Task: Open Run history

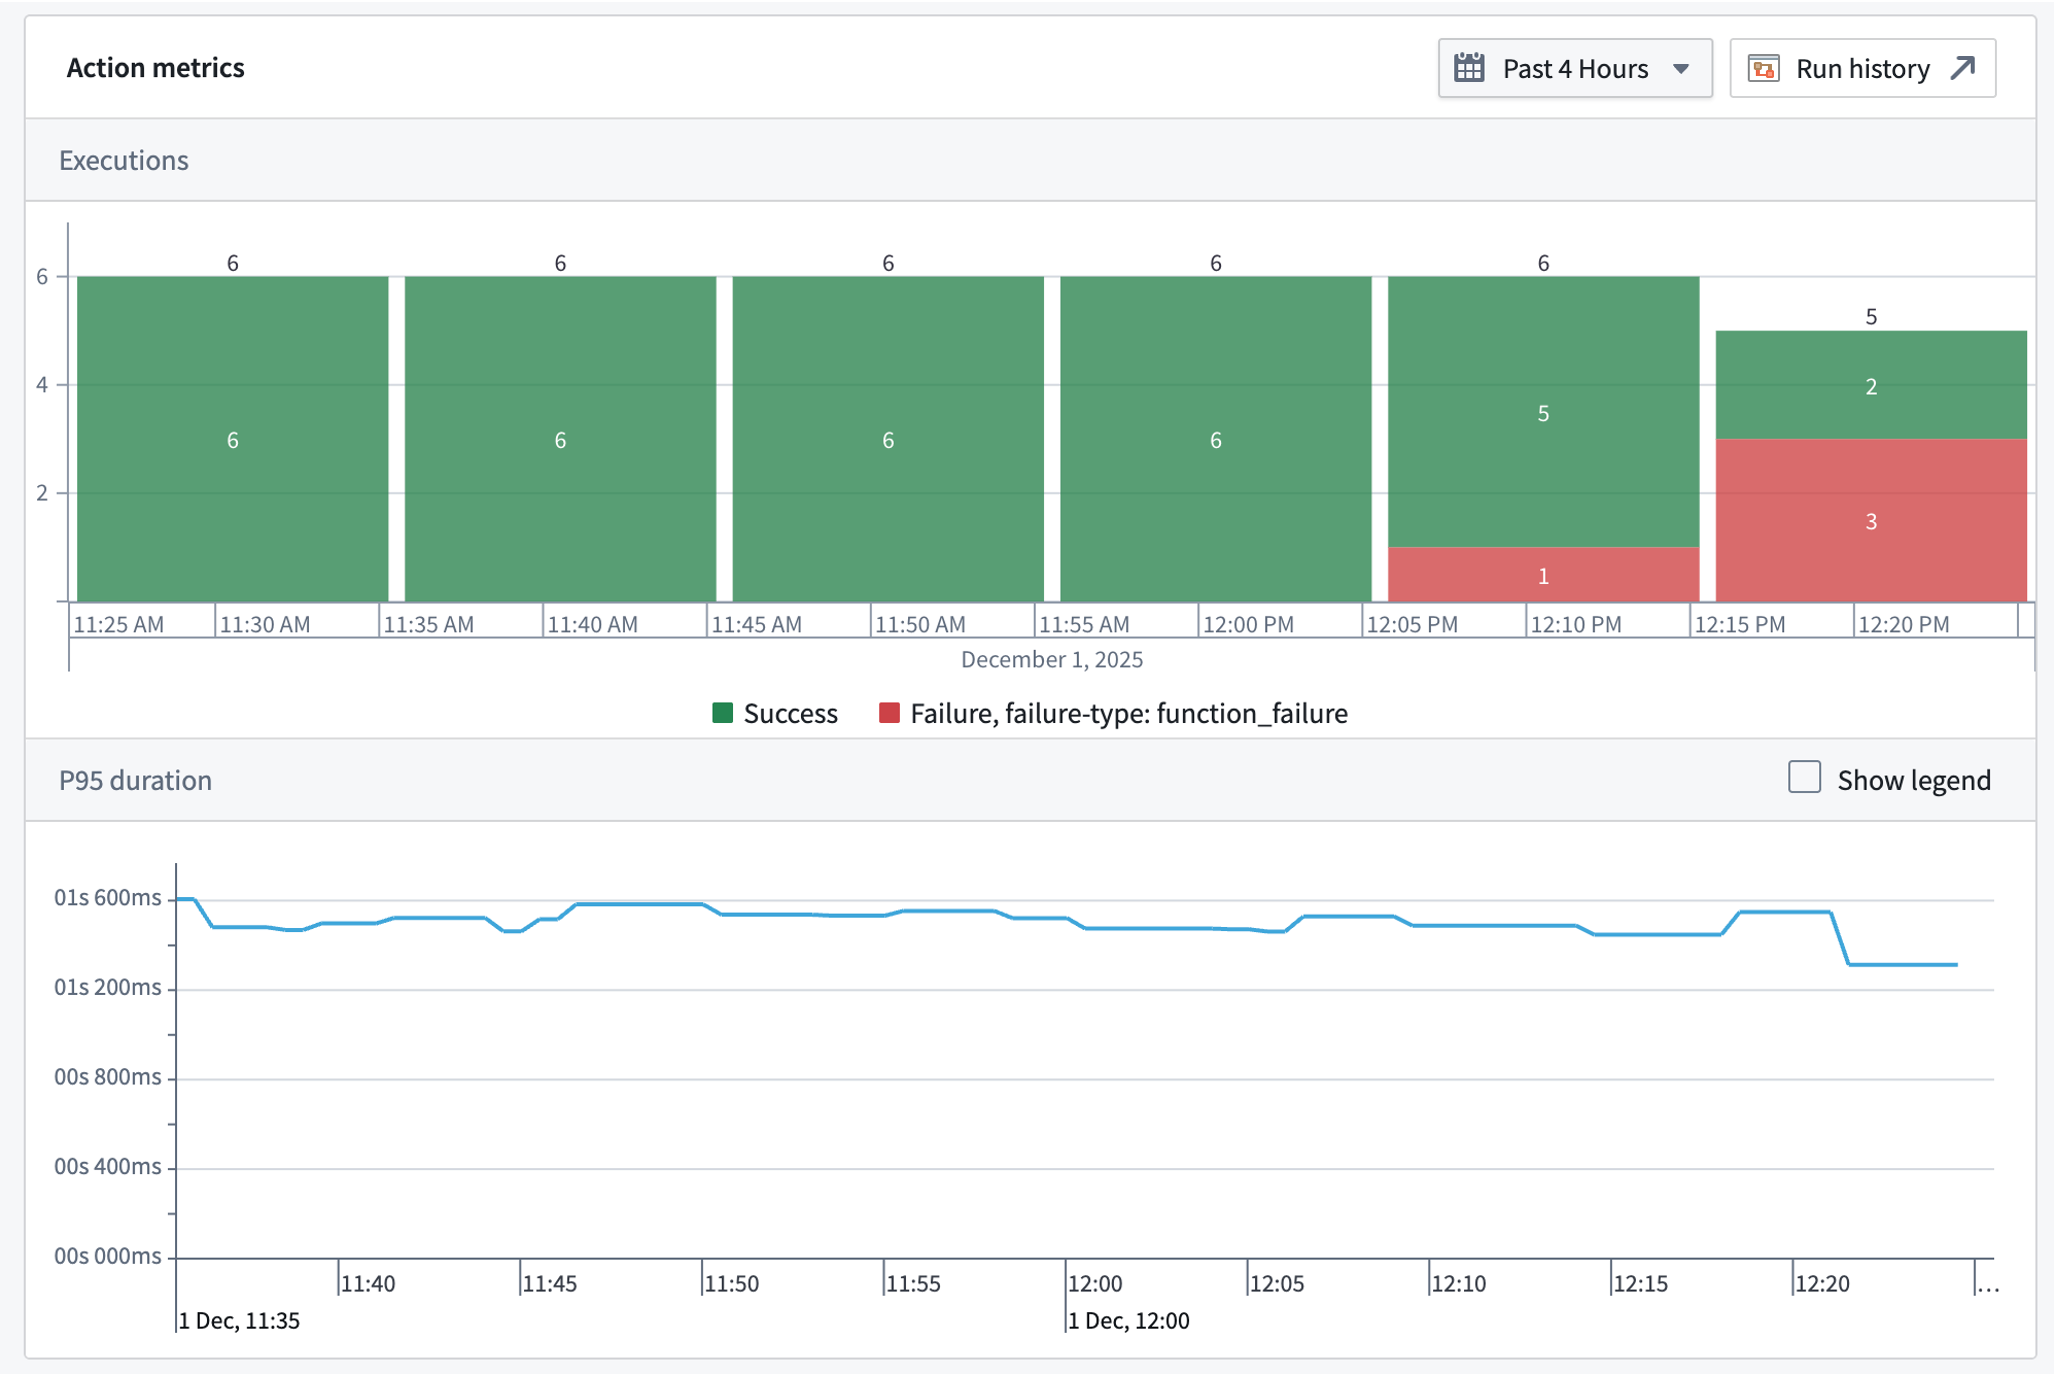Action: tap(1862, 67)
